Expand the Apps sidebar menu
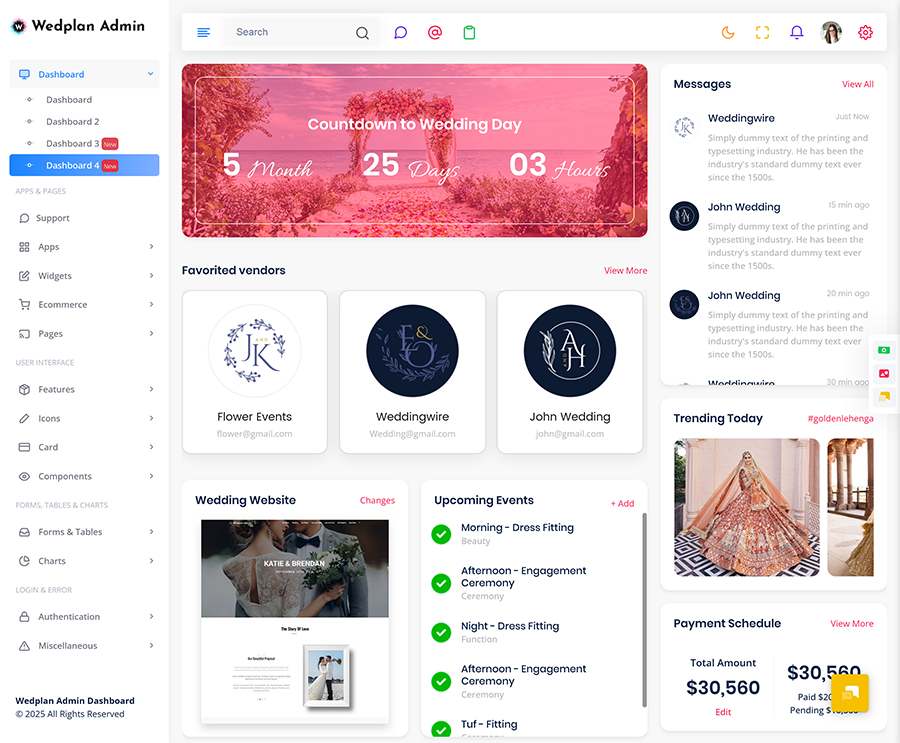This screenshot has width=900, height=743. [x=84, y=247]
